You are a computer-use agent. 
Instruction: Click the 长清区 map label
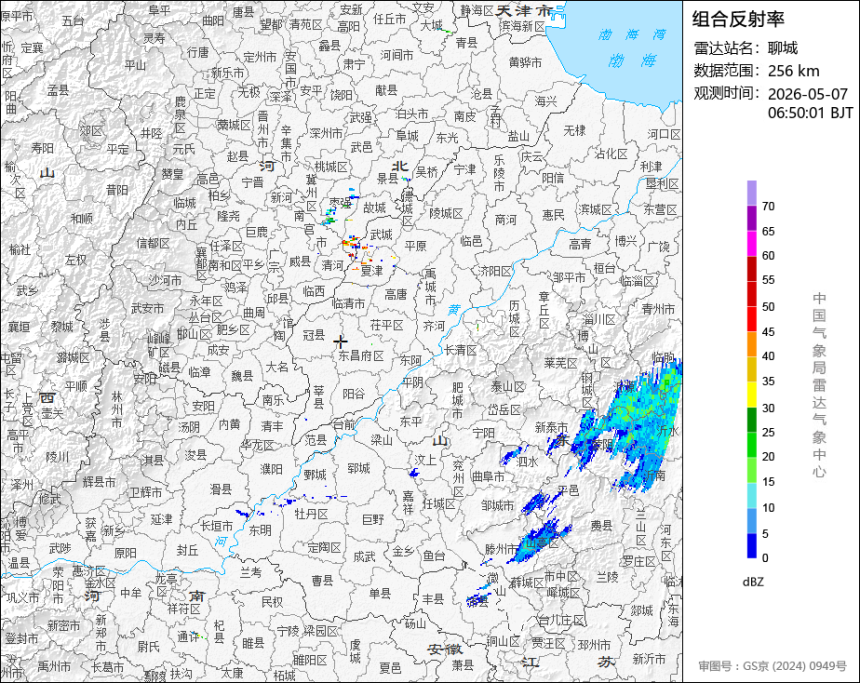pos(460,349)
